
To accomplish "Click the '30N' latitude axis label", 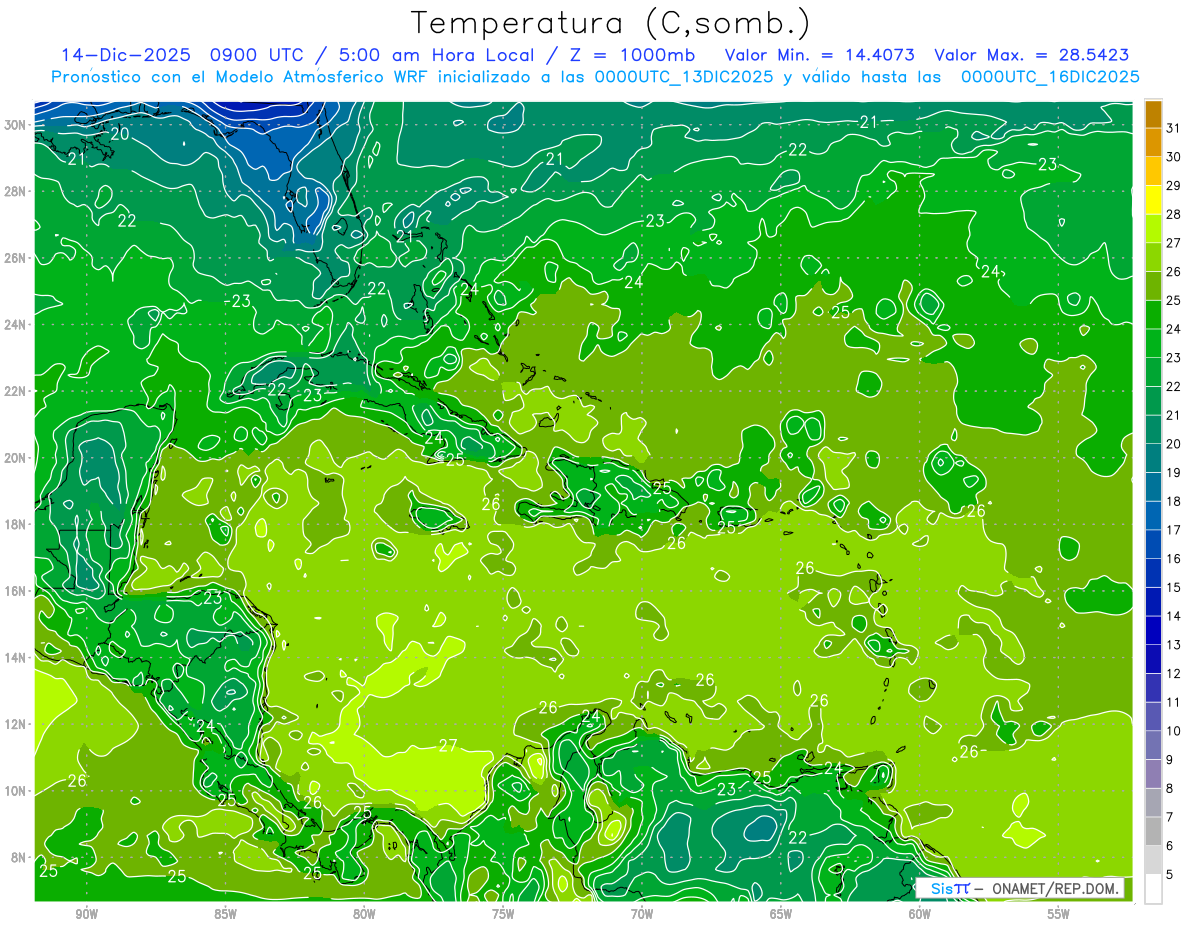I will (x=15, y=124).
